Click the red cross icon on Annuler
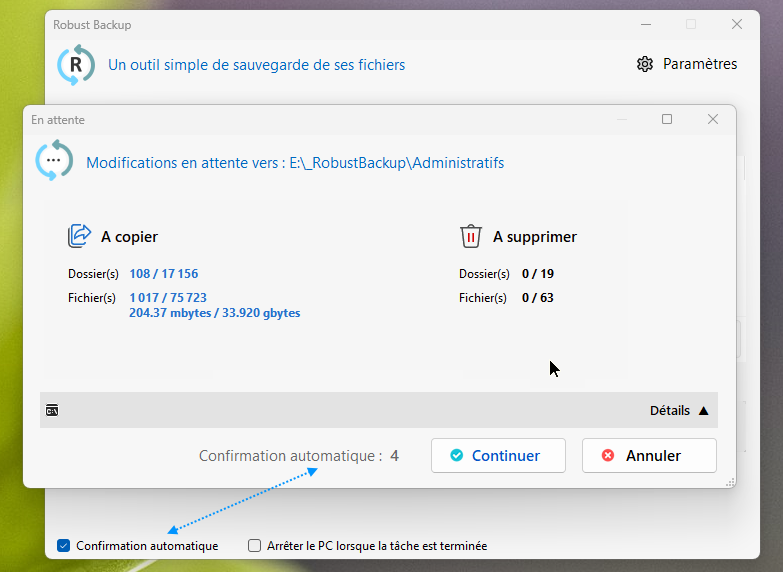Viewport: 783px width, 572px height. click(x=608, y=455)
